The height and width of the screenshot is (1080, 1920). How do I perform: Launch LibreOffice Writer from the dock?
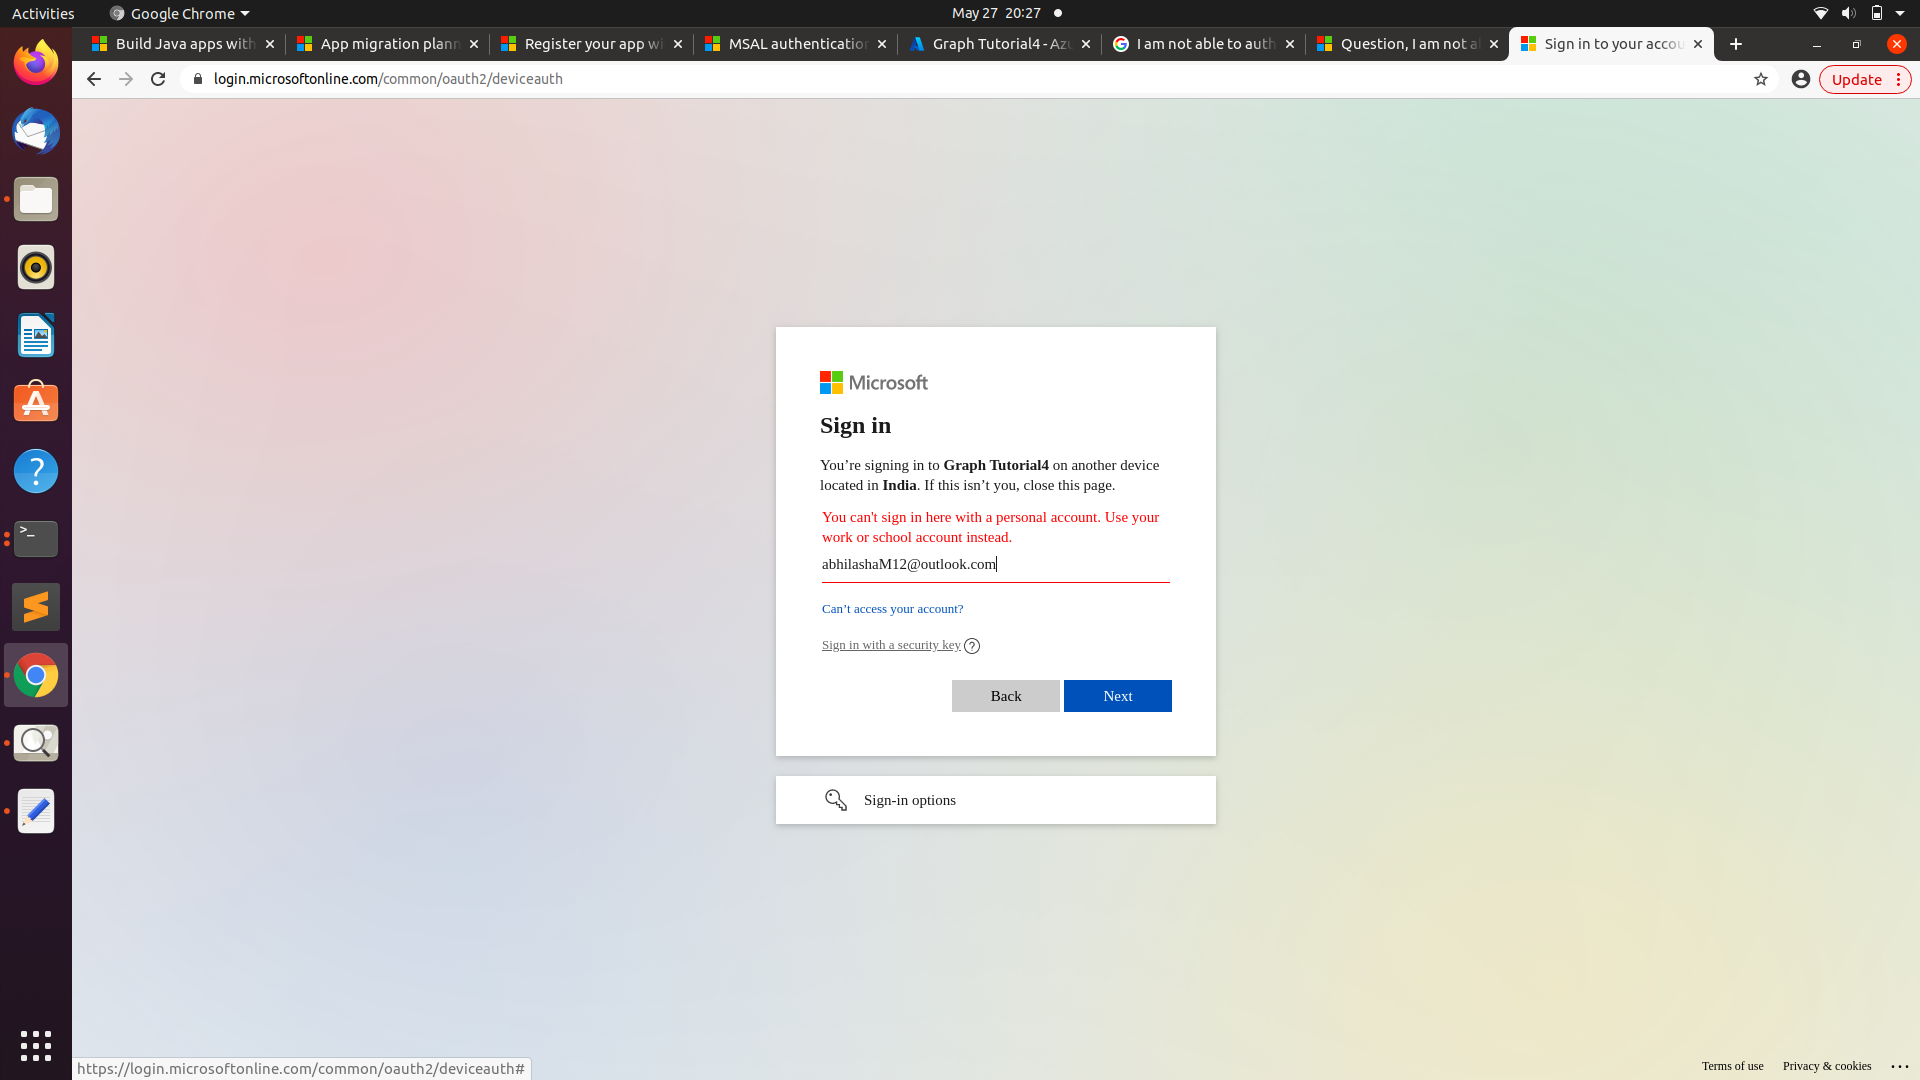point(36,335)
